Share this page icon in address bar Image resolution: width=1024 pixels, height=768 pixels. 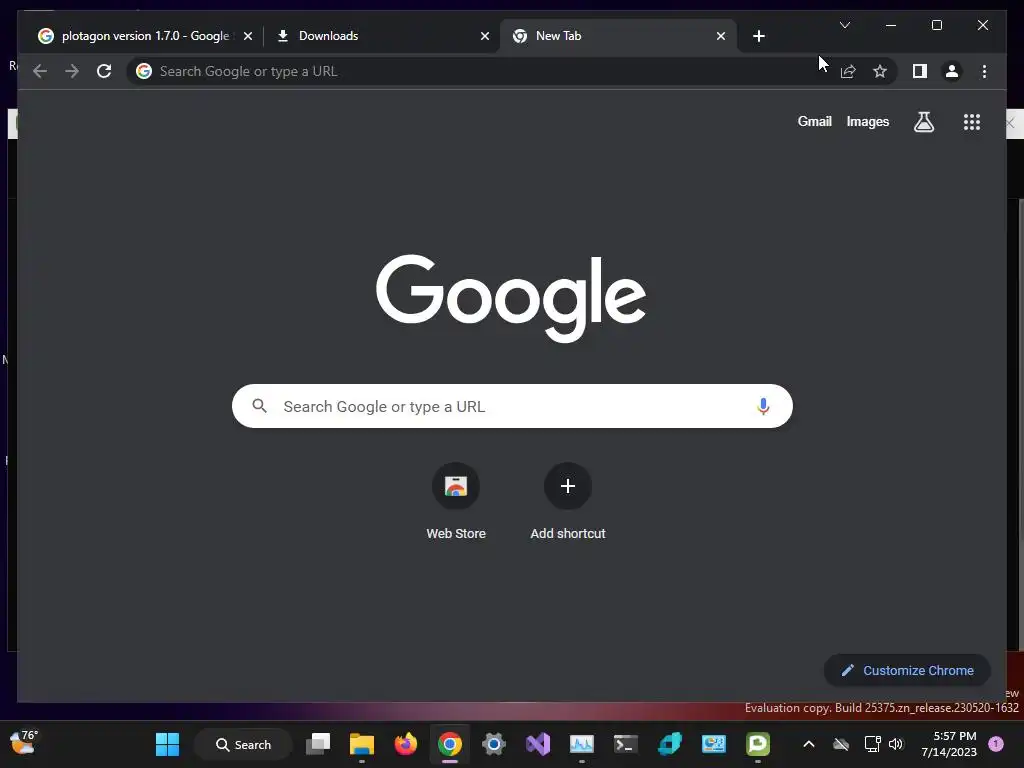(x=848, y=71)
